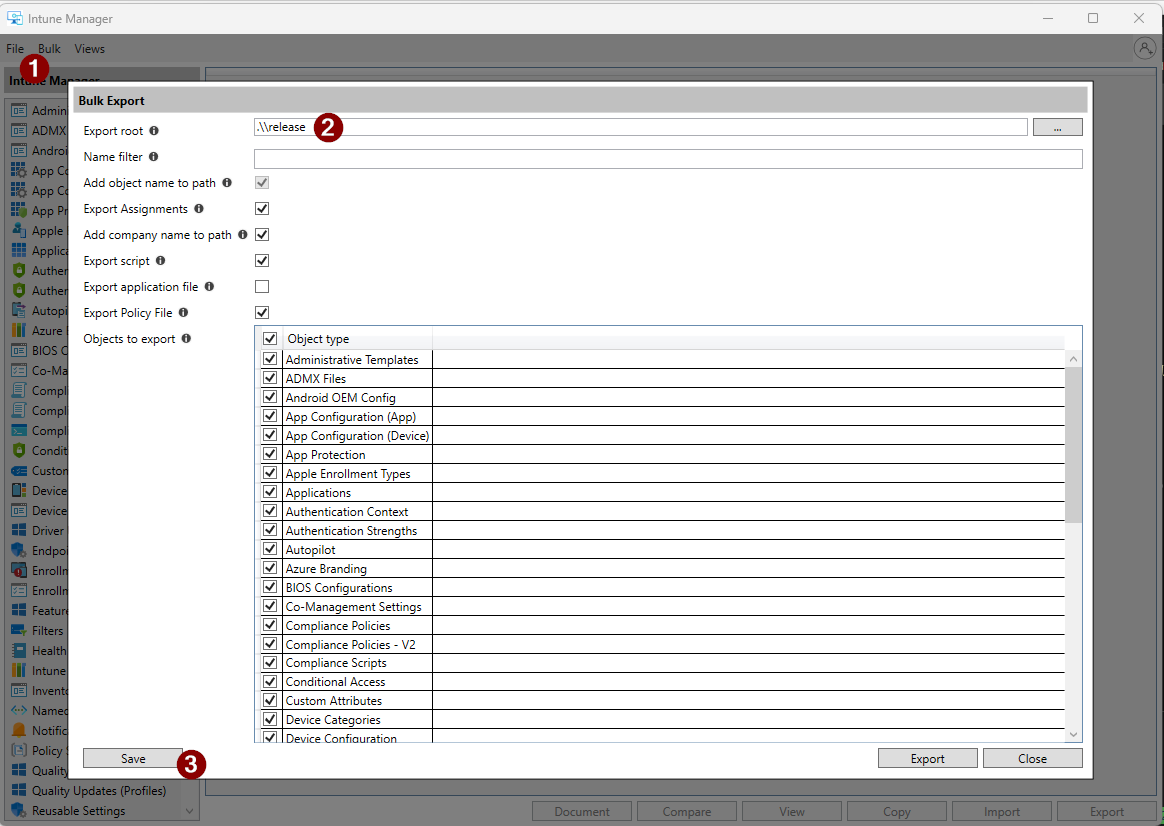Click info icon next to Export application file
Image resolution: width=1164 pixels, height=826 pixels.
point(209,286)
